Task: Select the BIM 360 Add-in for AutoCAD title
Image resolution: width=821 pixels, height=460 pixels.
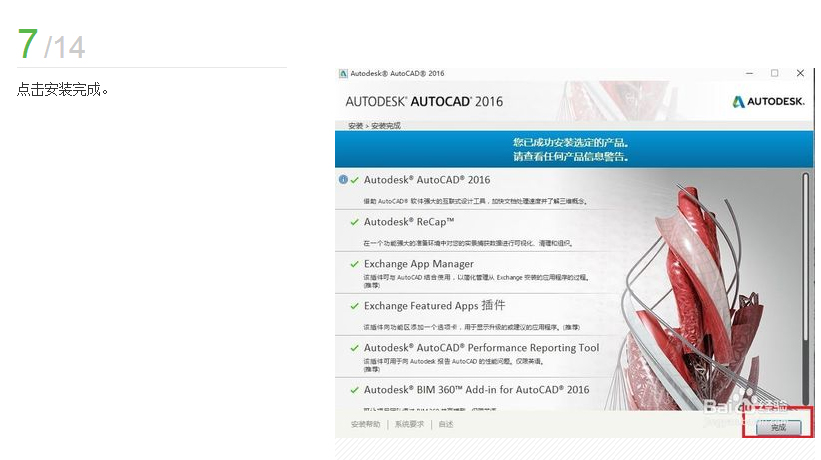Action: (x=476, y=390)
